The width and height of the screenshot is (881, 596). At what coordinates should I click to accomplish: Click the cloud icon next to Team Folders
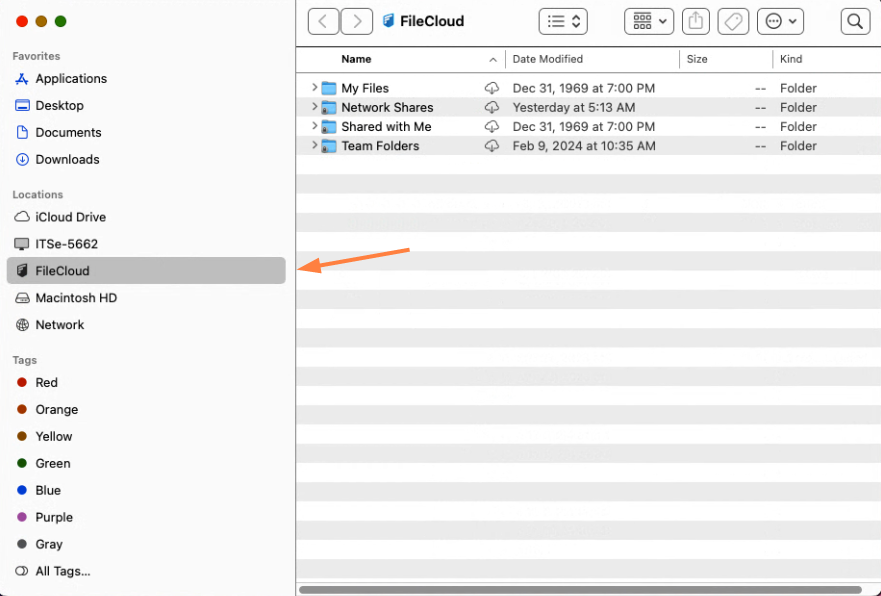click(491, 146)
